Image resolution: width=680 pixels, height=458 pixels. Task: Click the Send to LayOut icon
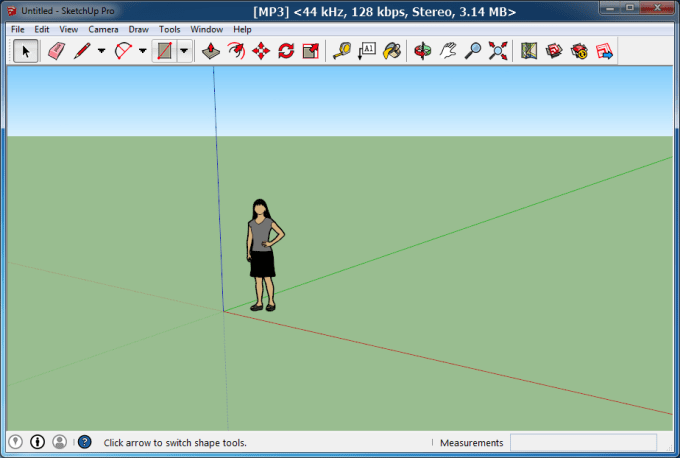[x=605, y=51]
